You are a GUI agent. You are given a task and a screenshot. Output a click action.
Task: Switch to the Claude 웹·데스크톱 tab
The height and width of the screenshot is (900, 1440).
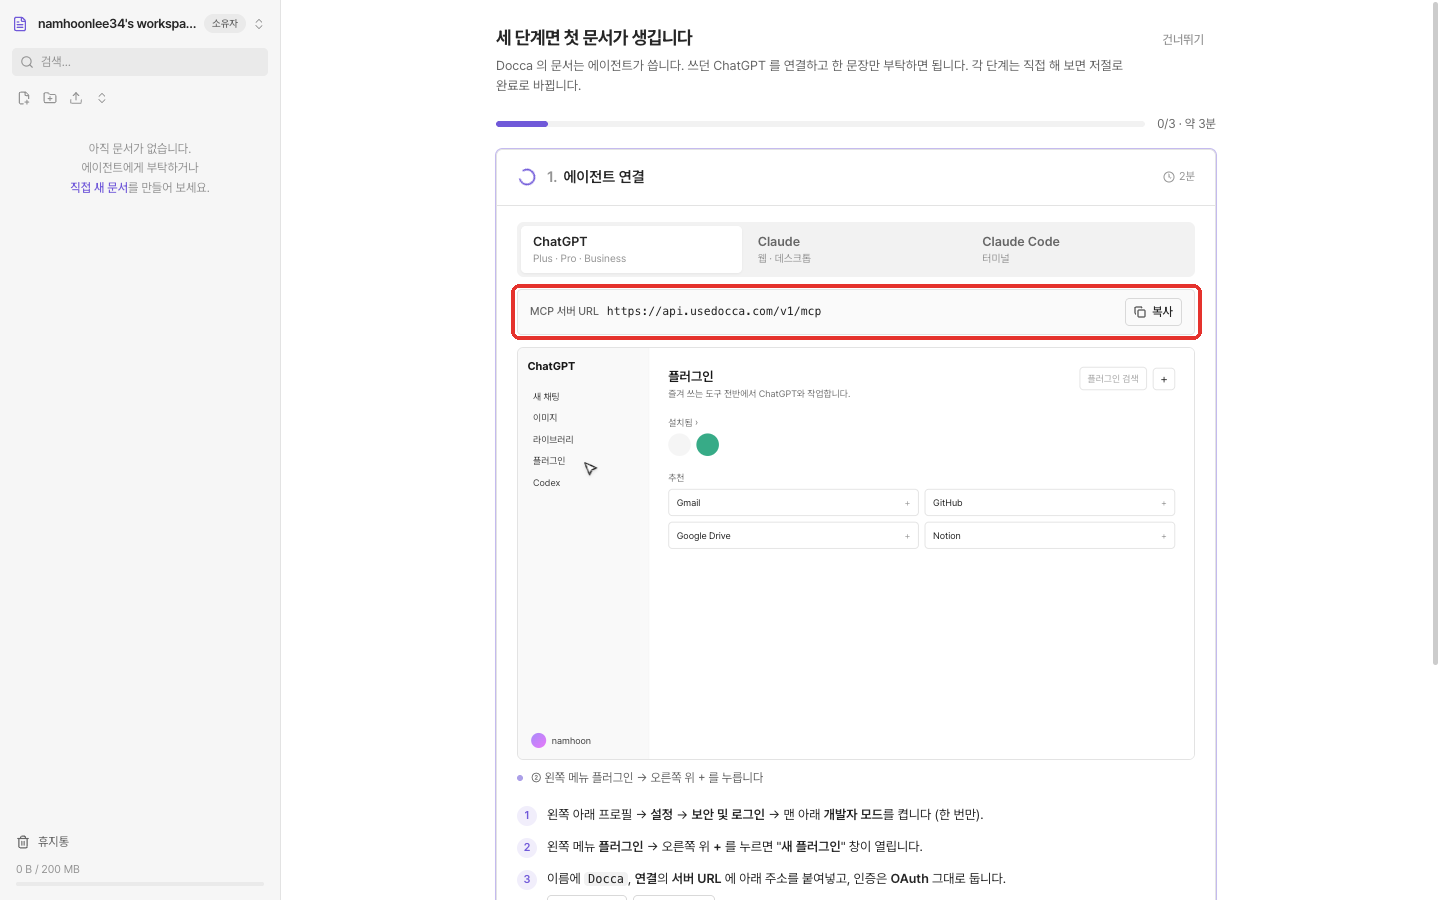point(856,249)
